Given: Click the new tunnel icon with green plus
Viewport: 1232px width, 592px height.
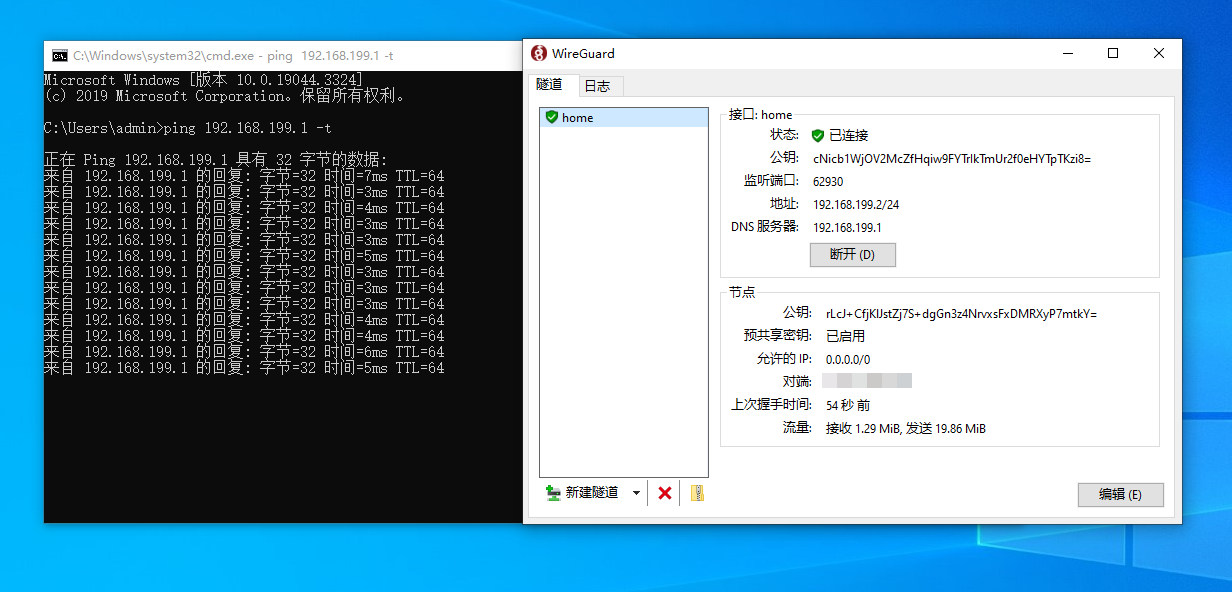Looking at the screenshot, I should [x=553, y=493].
